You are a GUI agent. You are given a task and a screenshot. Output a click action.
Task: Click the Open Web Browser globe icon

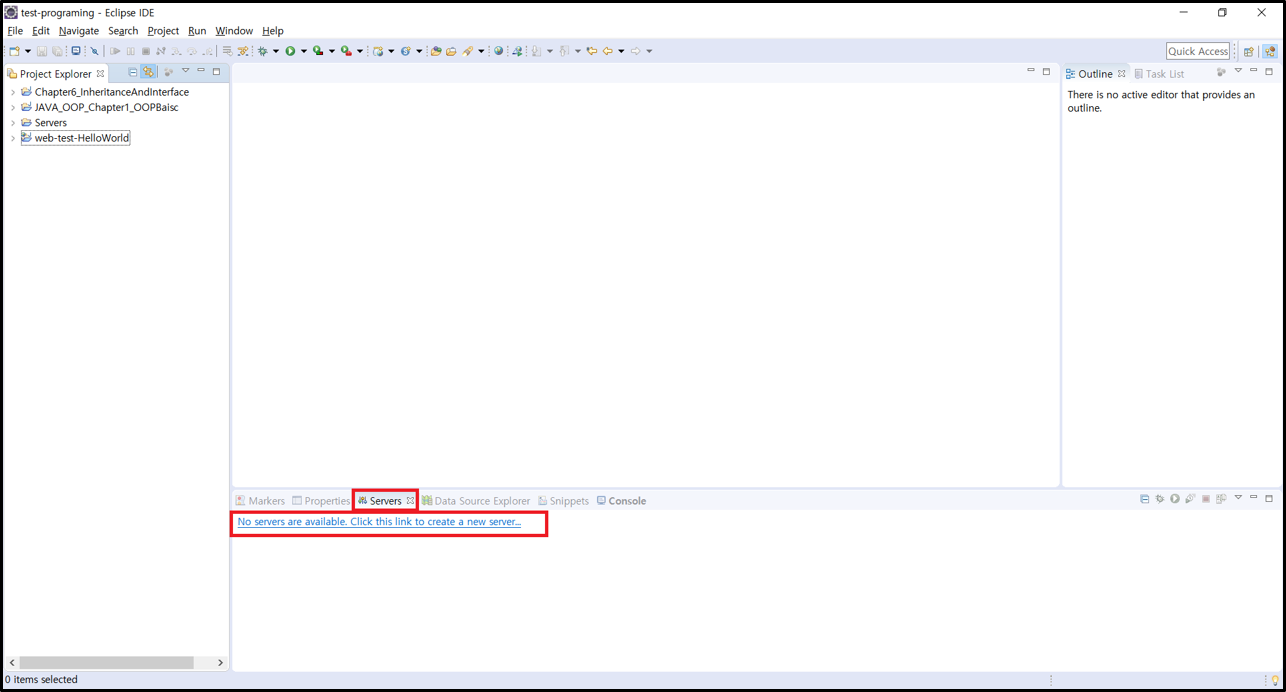[x=498, y=51]
